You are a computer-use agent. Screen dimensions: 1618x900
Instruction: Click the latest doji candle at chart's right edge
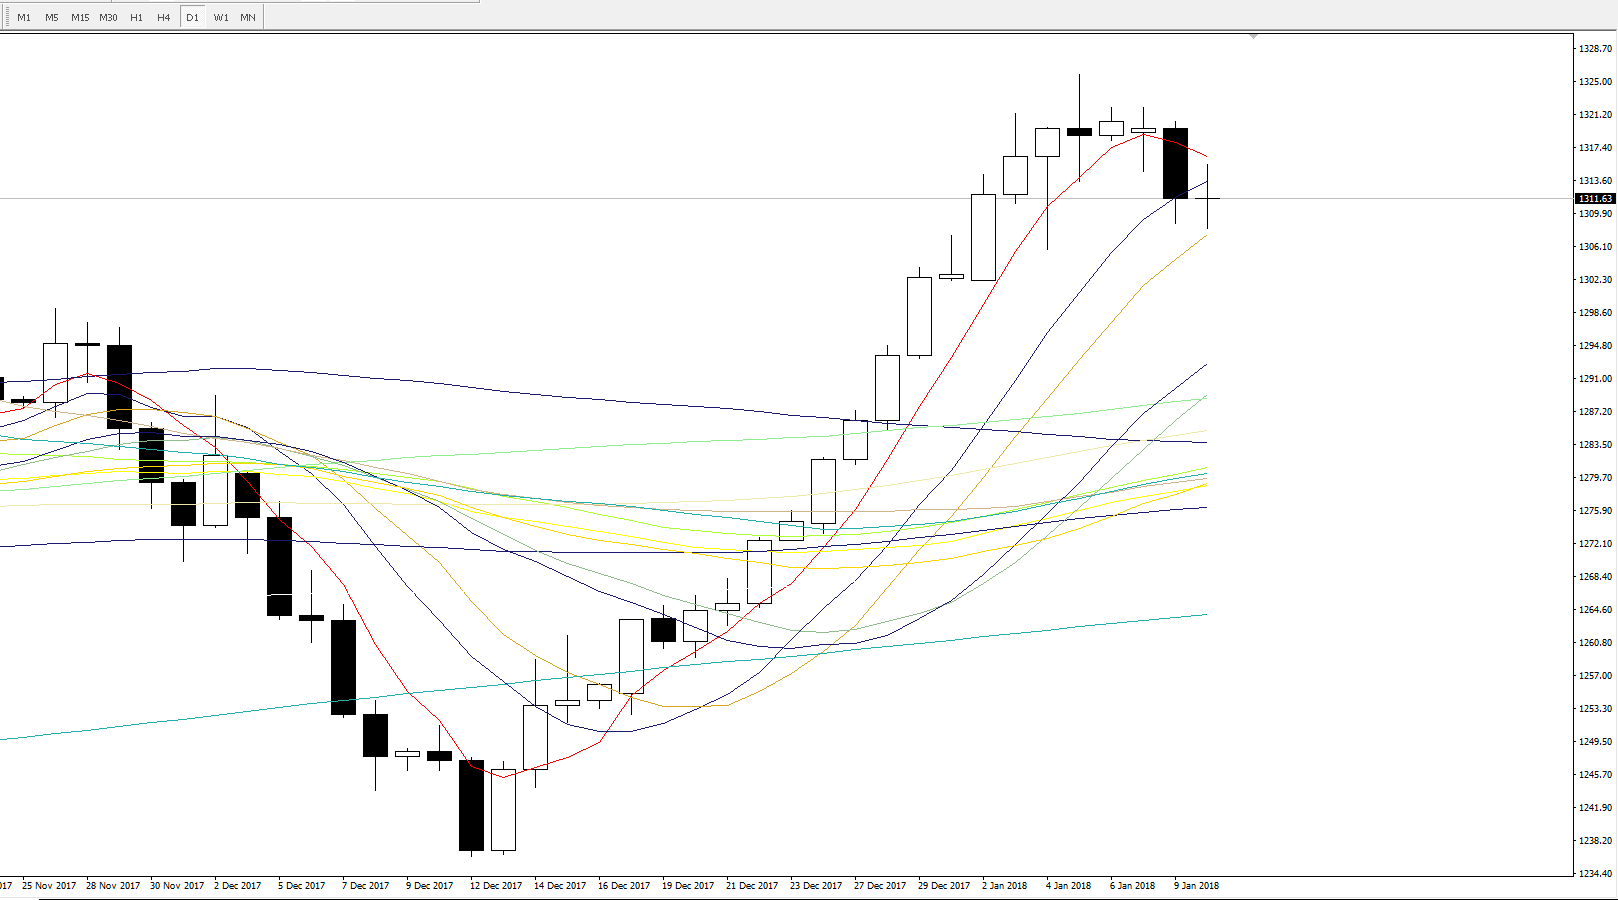tap(1208, 199)
